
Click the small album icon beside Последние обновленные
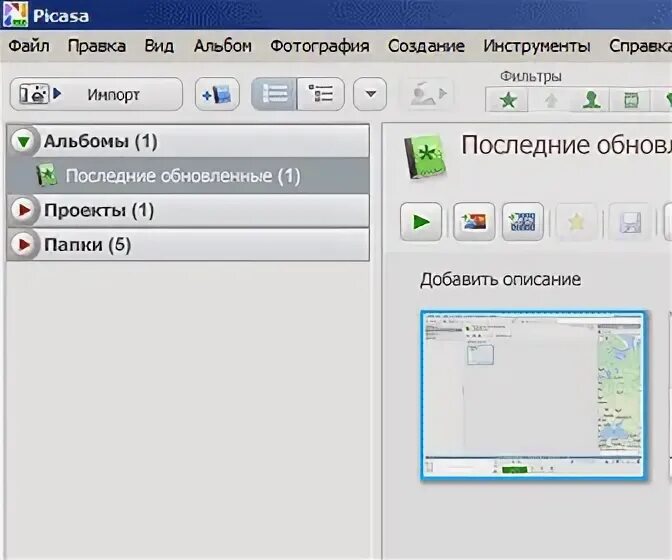(46, 175)
